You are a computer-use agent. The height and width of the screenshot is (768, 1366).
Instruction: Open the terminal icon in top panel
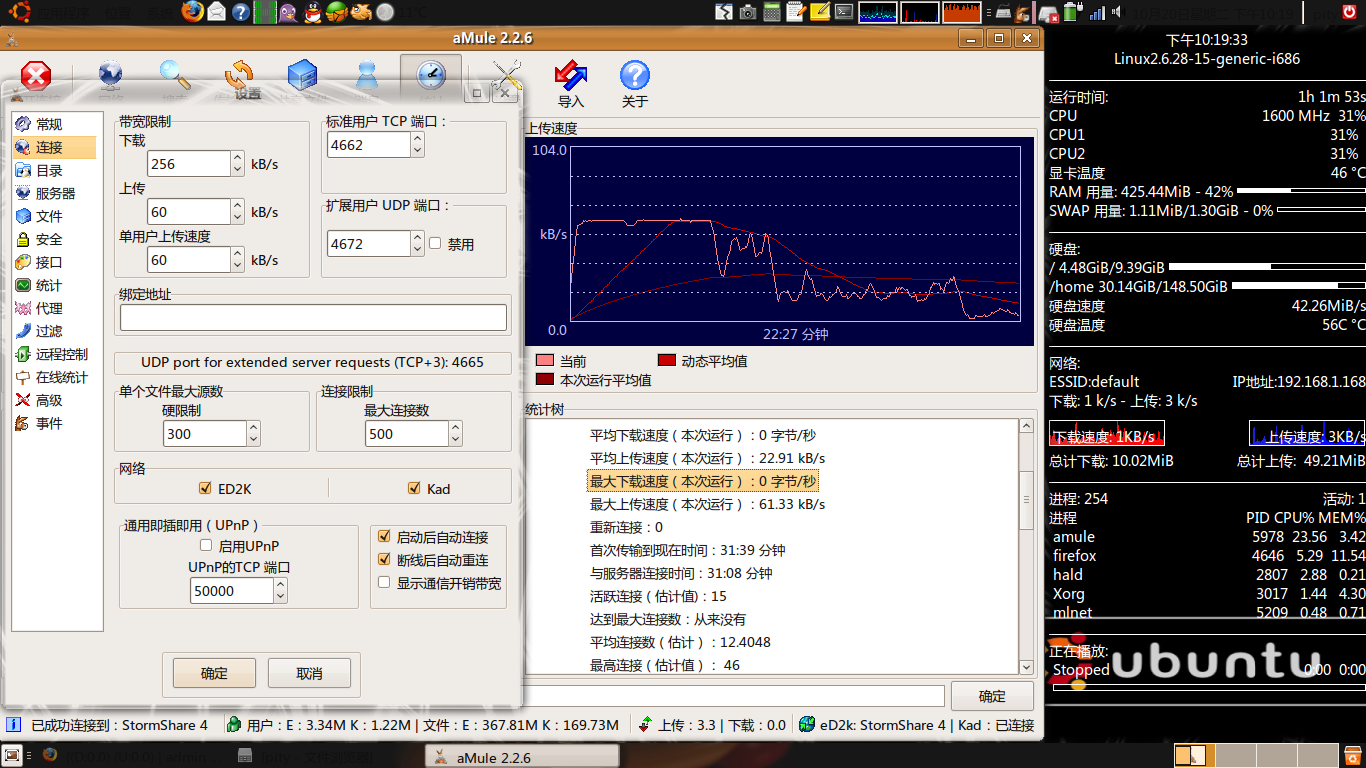point(844,12)
